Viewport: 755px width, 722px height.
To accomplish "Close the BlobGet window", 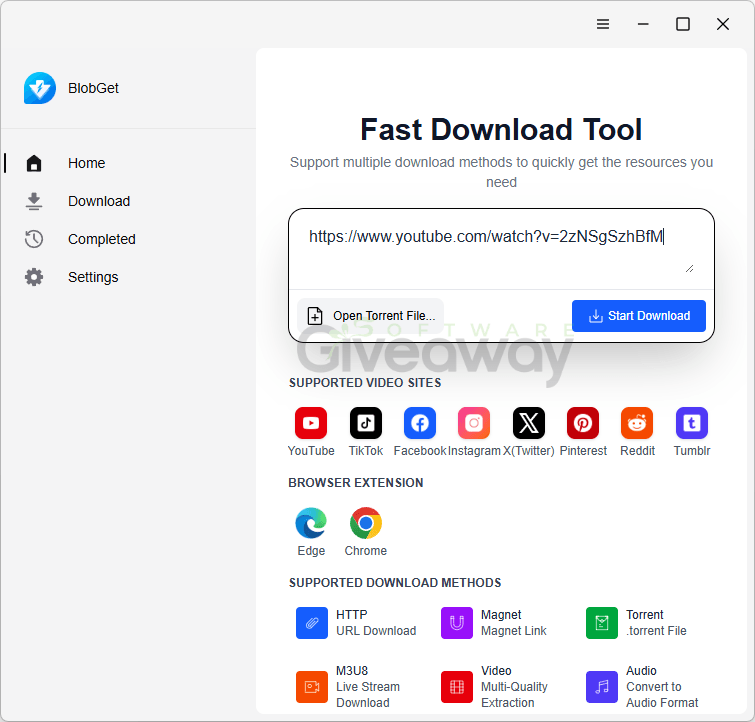I will [x=723, y=24].
